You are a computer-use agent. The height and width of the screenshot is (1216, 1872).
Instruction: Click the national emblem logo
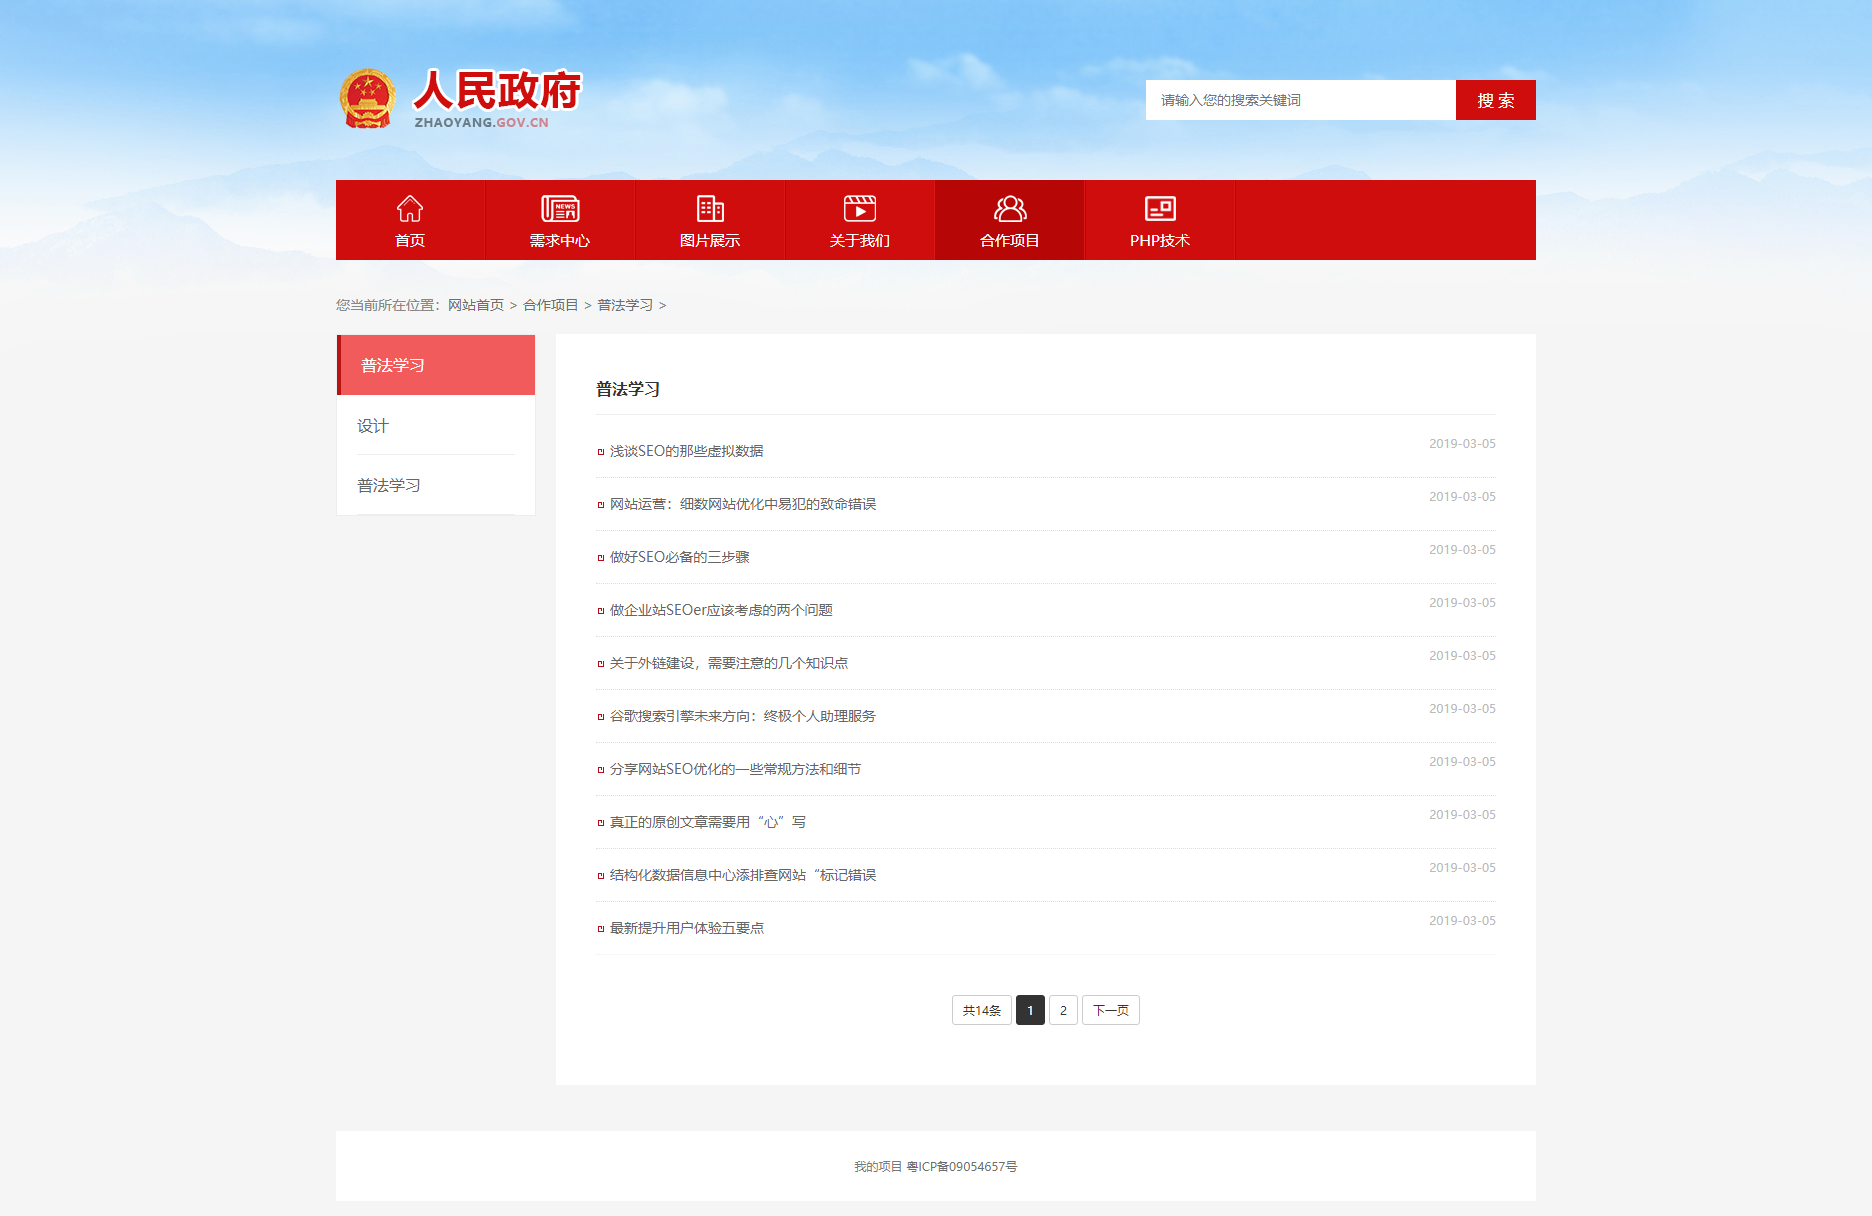tap(368, 99)
